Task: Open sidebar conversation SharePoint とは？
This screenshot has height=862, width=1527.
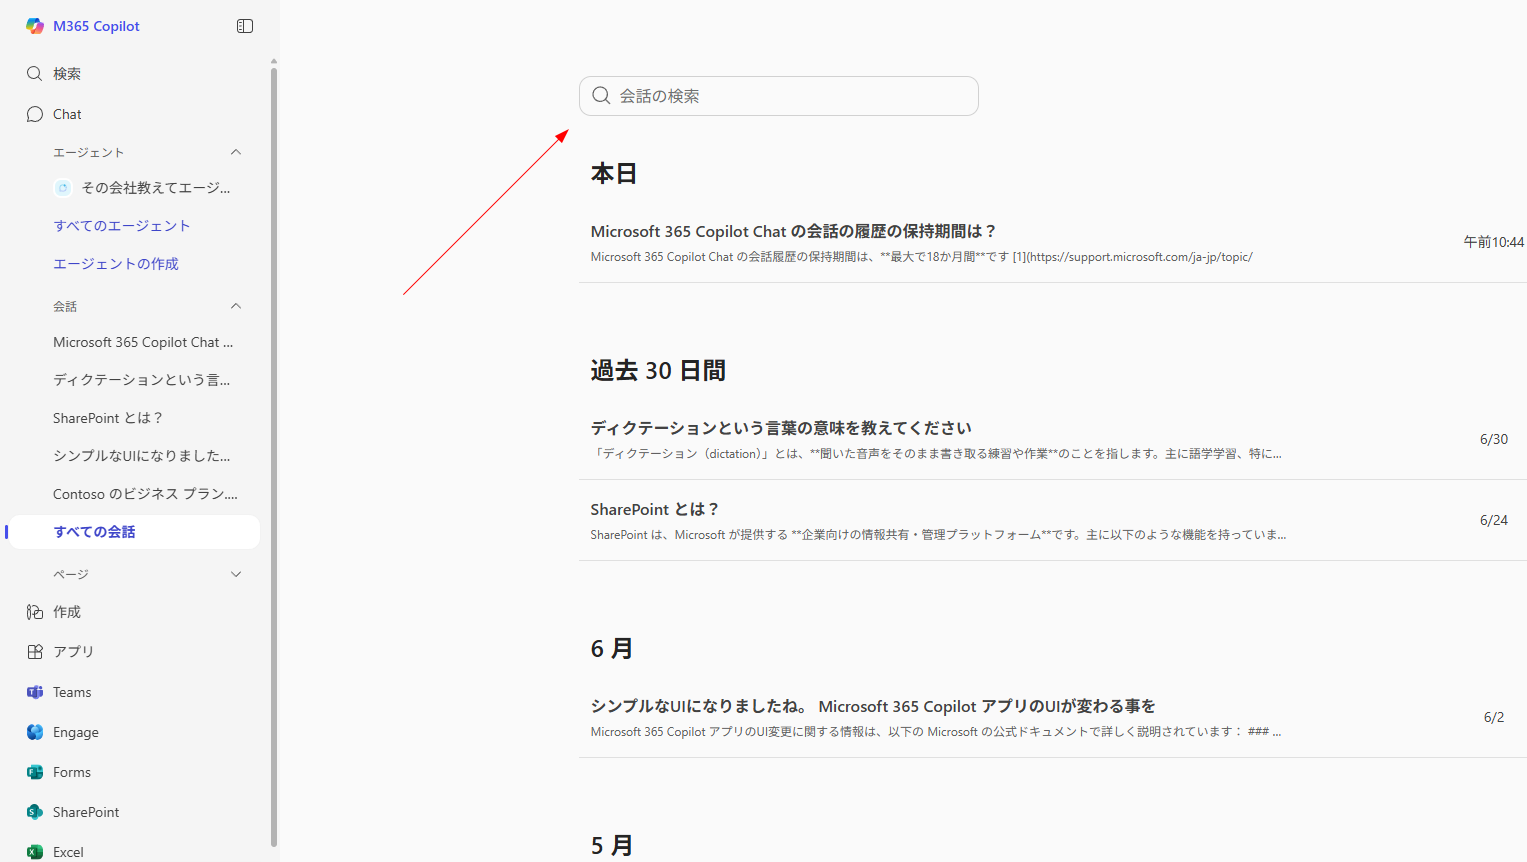Action: pos(108,418)
